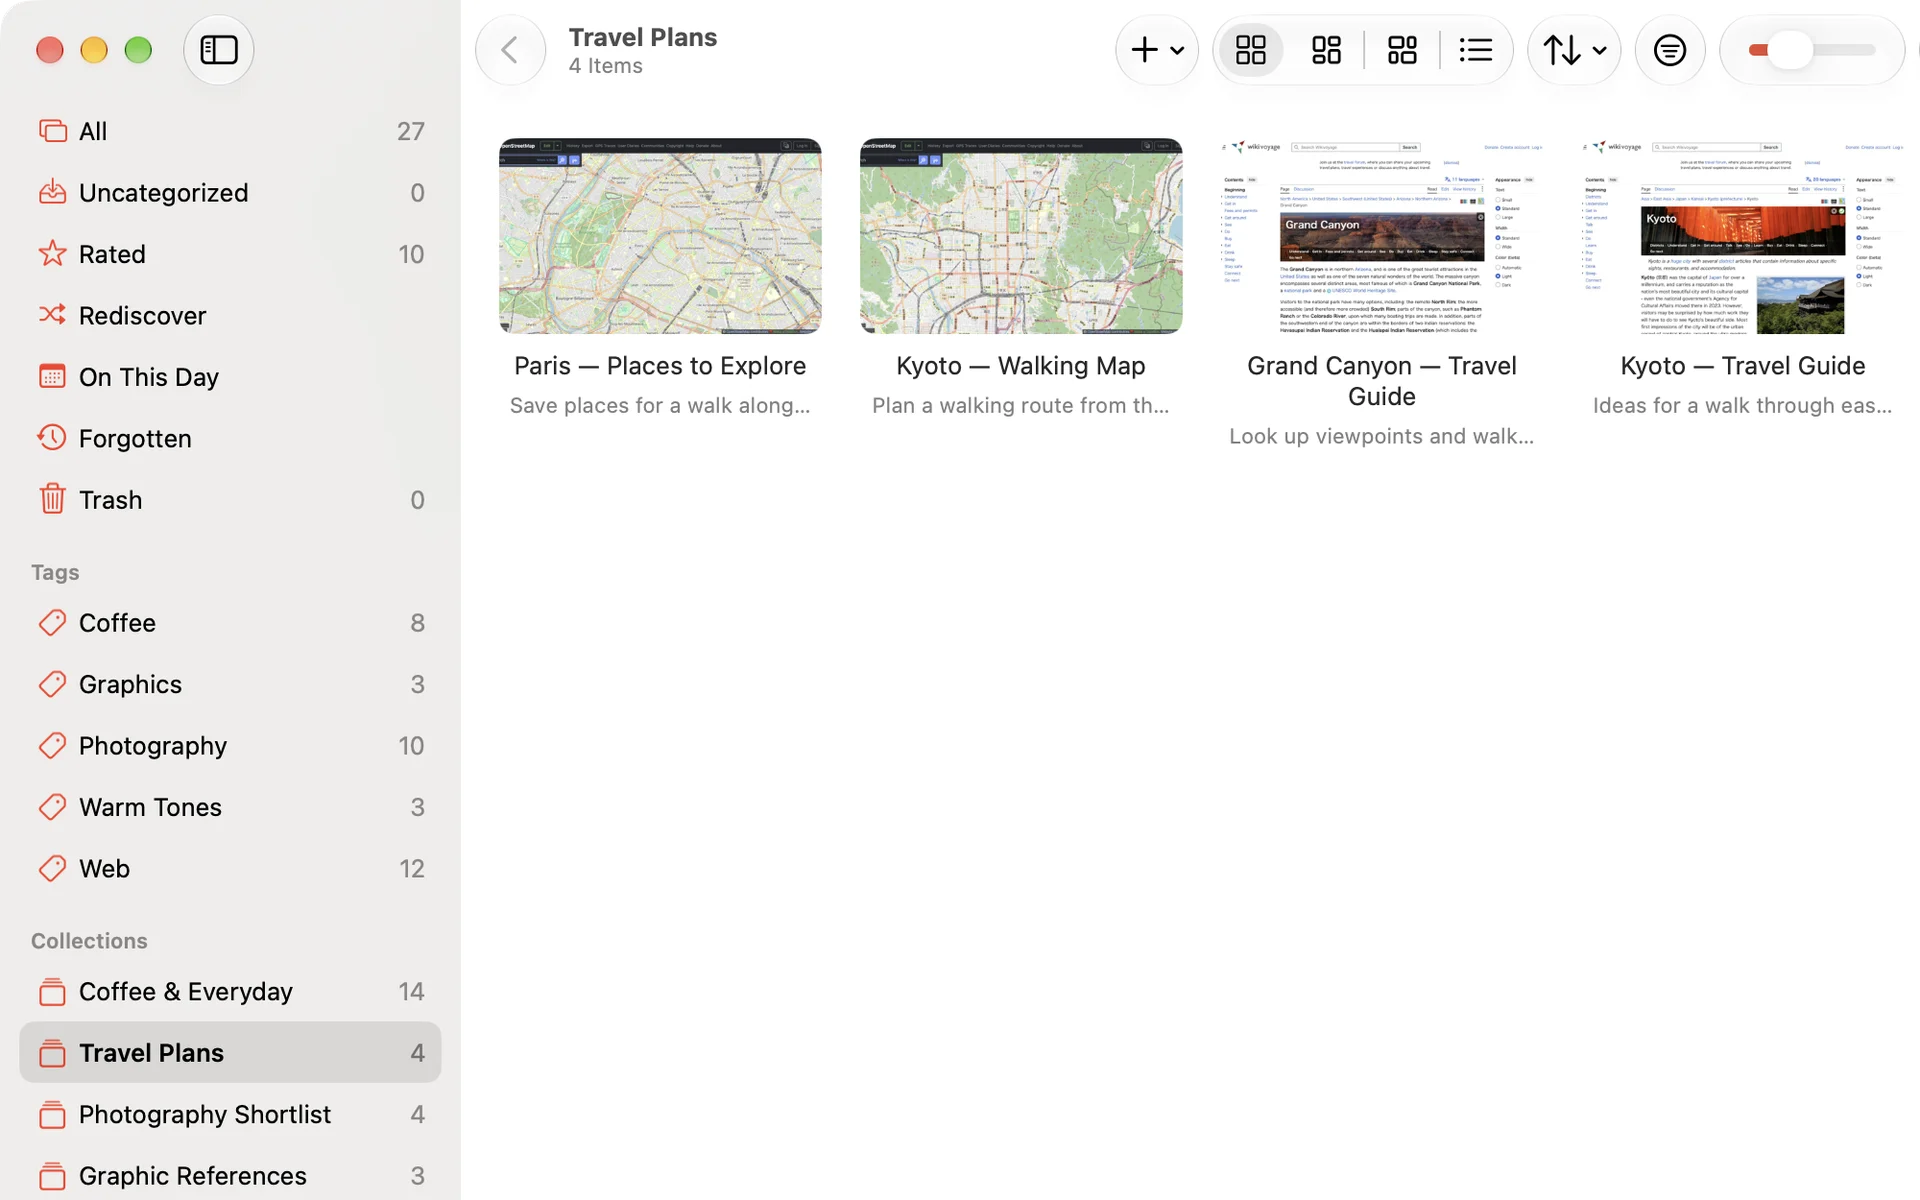Click the '4 Items' count label

[x=606, y=66]
